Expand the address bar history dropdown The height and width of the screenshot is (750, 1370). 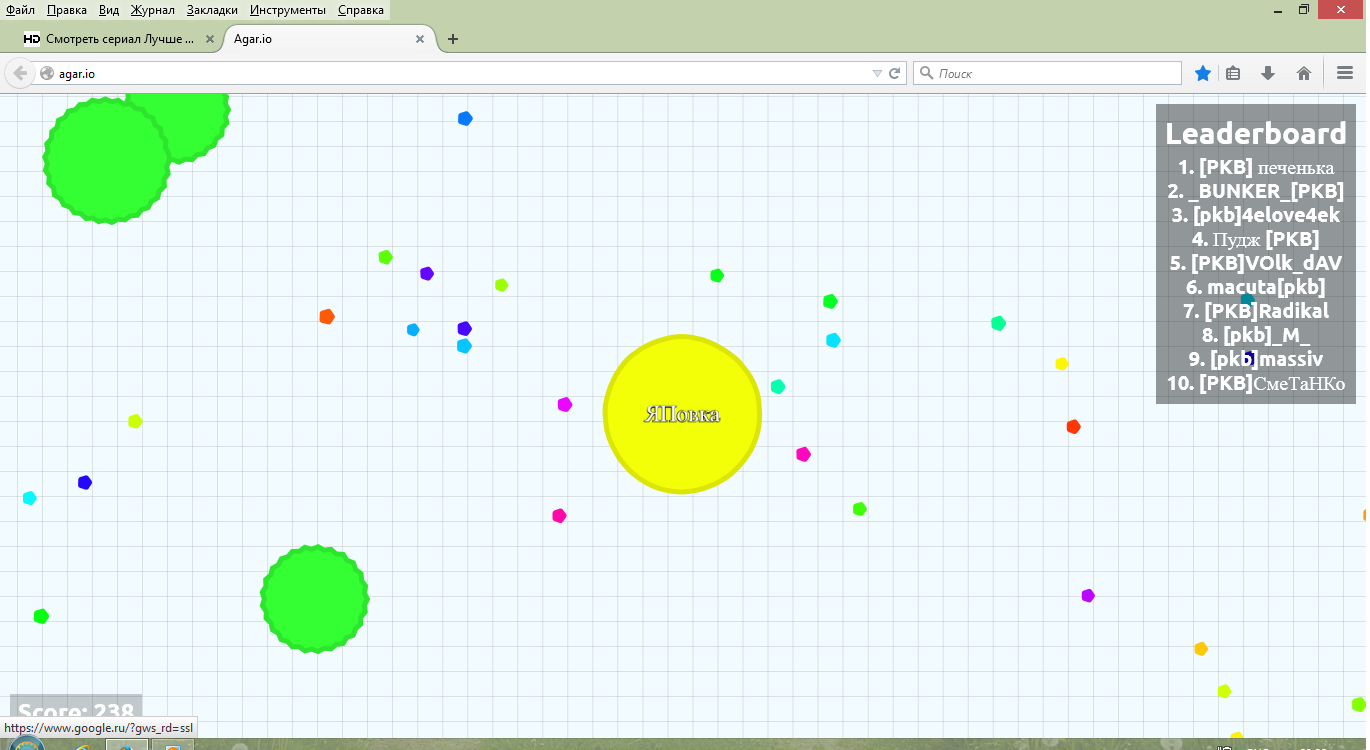[877, 73]
